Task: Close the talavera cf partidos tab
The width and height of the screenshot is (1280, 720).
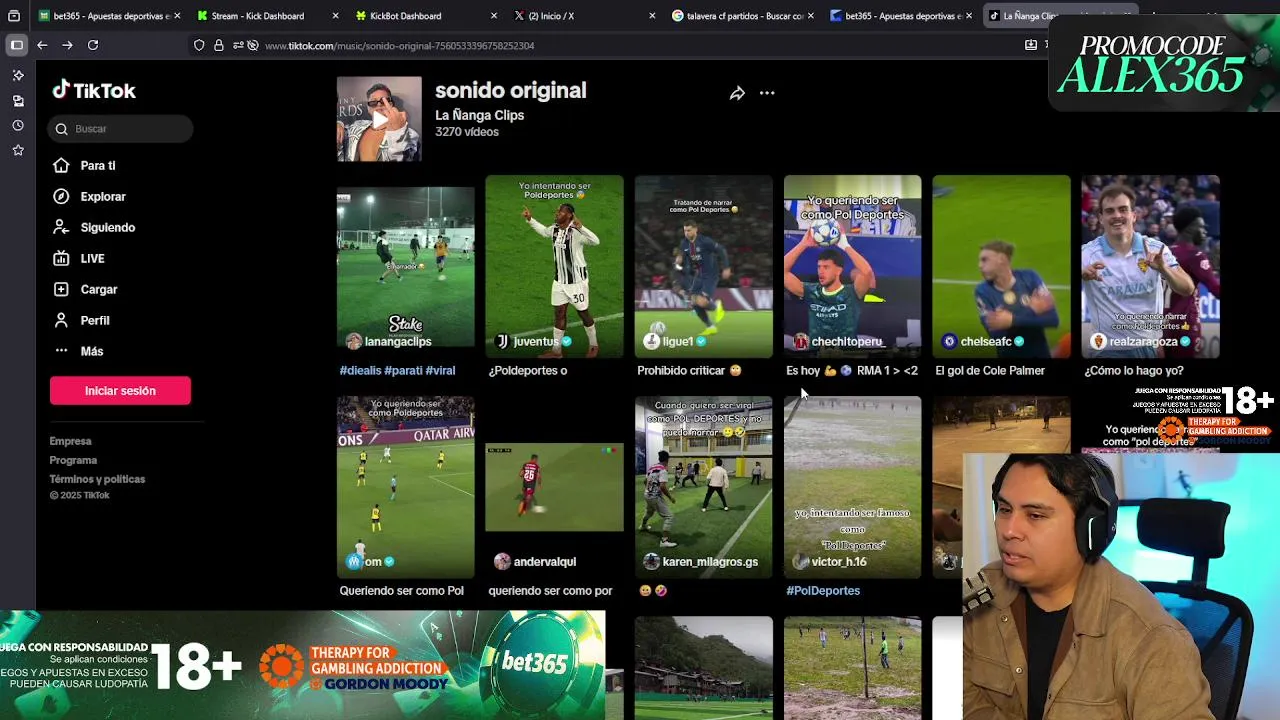Action: (810, 16)
